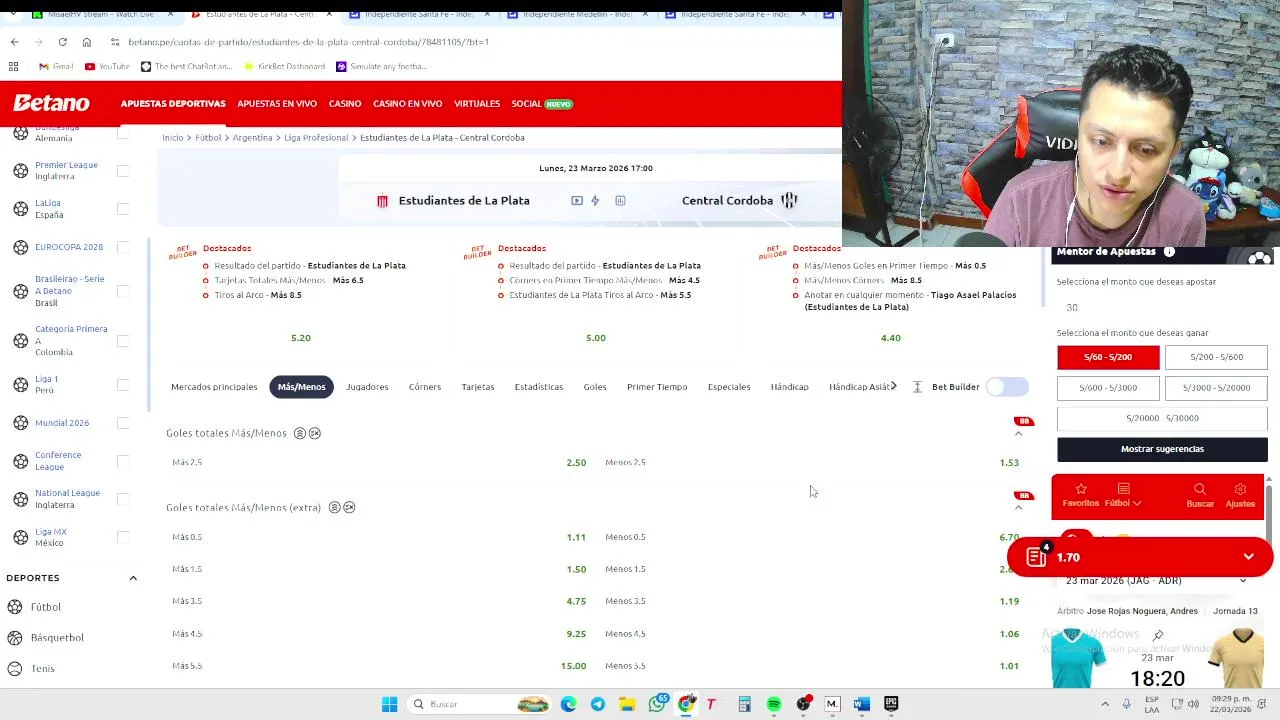Open the bet slip showing 1.70

[1140, 557]
